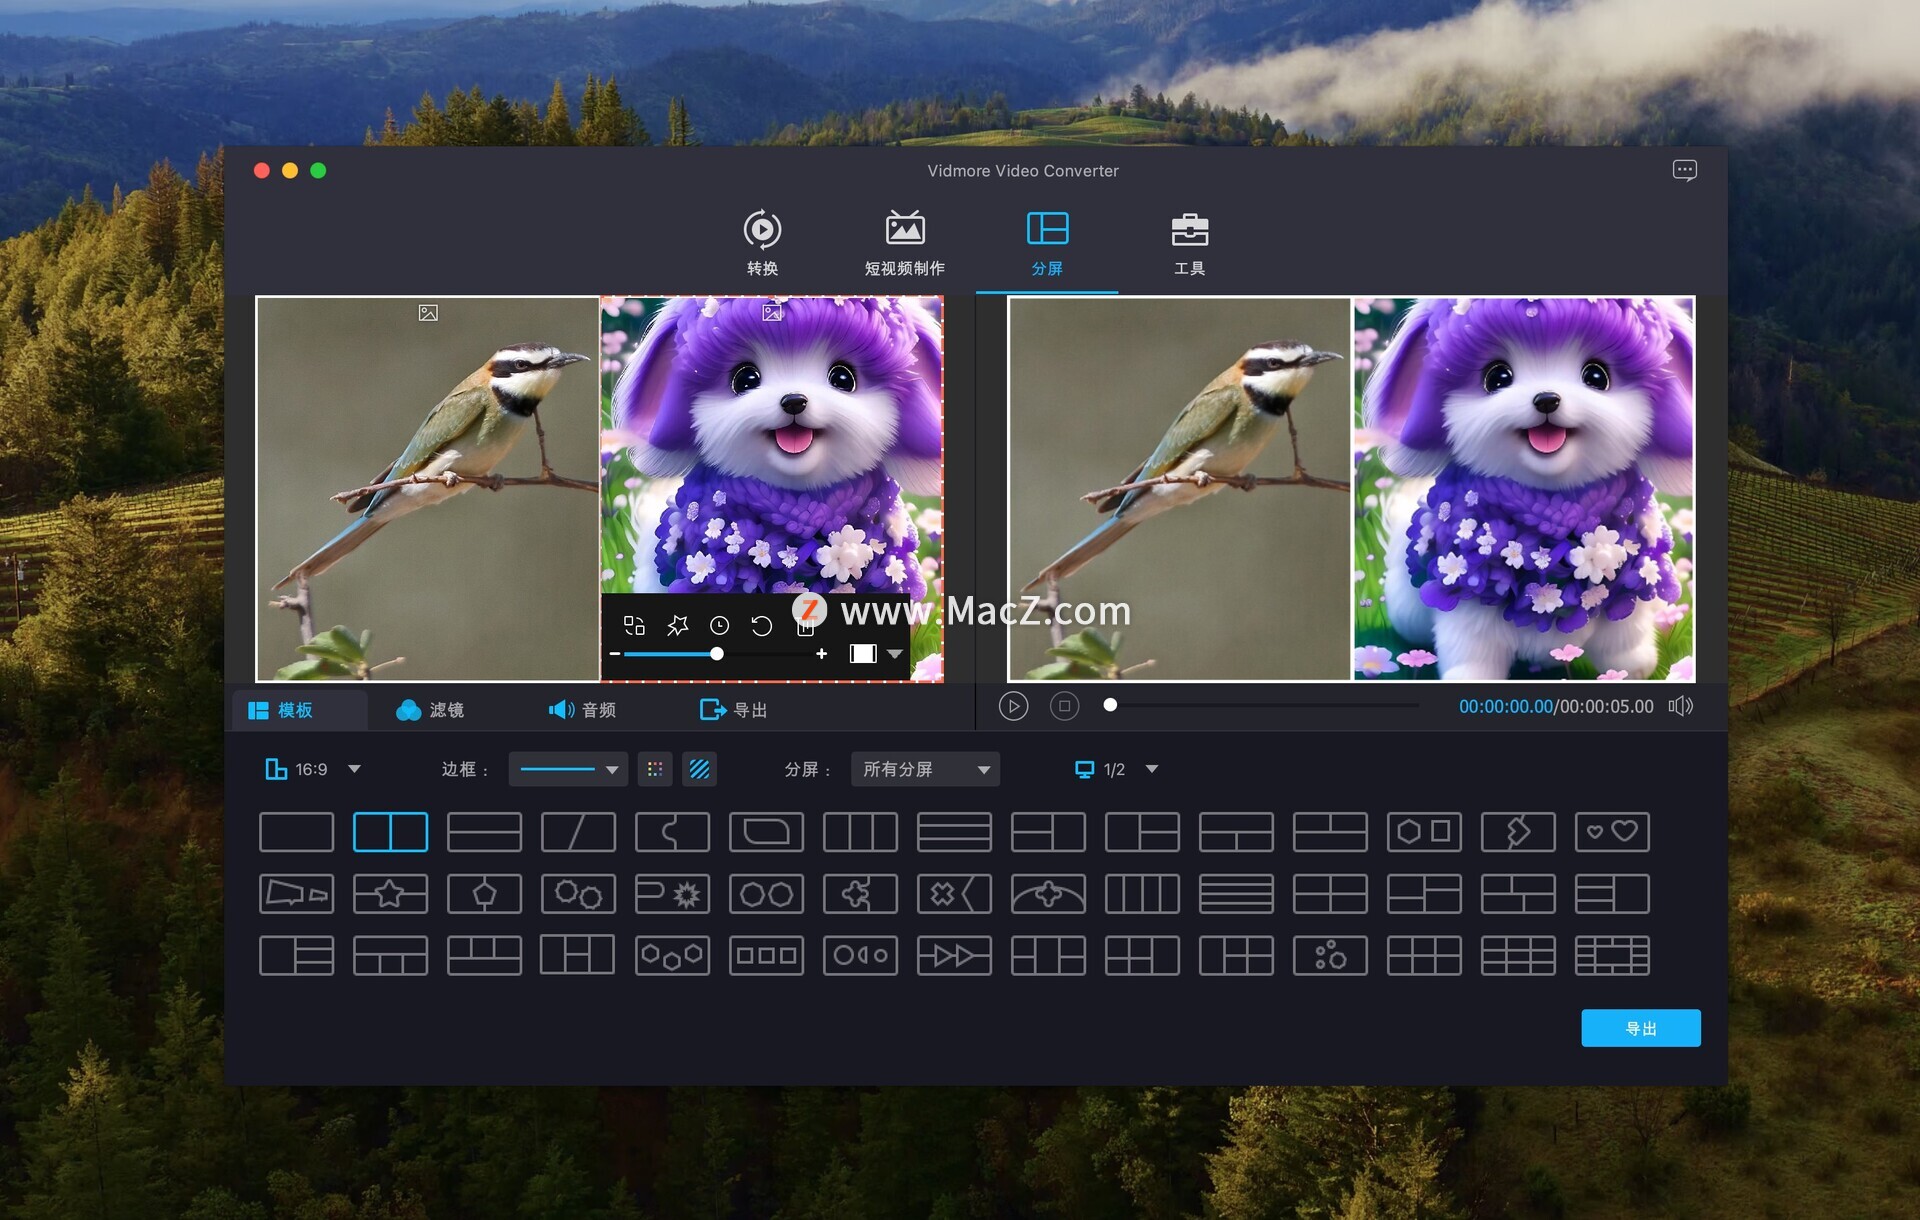Screen dimensions: 1920x1220
Task: Choose the three hexagons template
Action: tap(672, 956)
